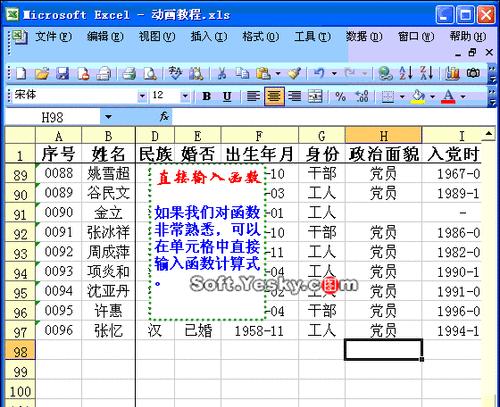Run the Spelling check icon
Viewport: 500px width, 407px height.
(175, 73)
